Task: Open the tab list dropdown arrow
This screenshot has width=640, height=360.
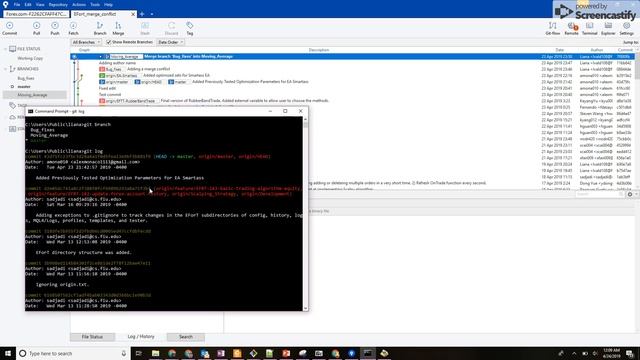Action: pyautogui.click(x=152, y=14)
